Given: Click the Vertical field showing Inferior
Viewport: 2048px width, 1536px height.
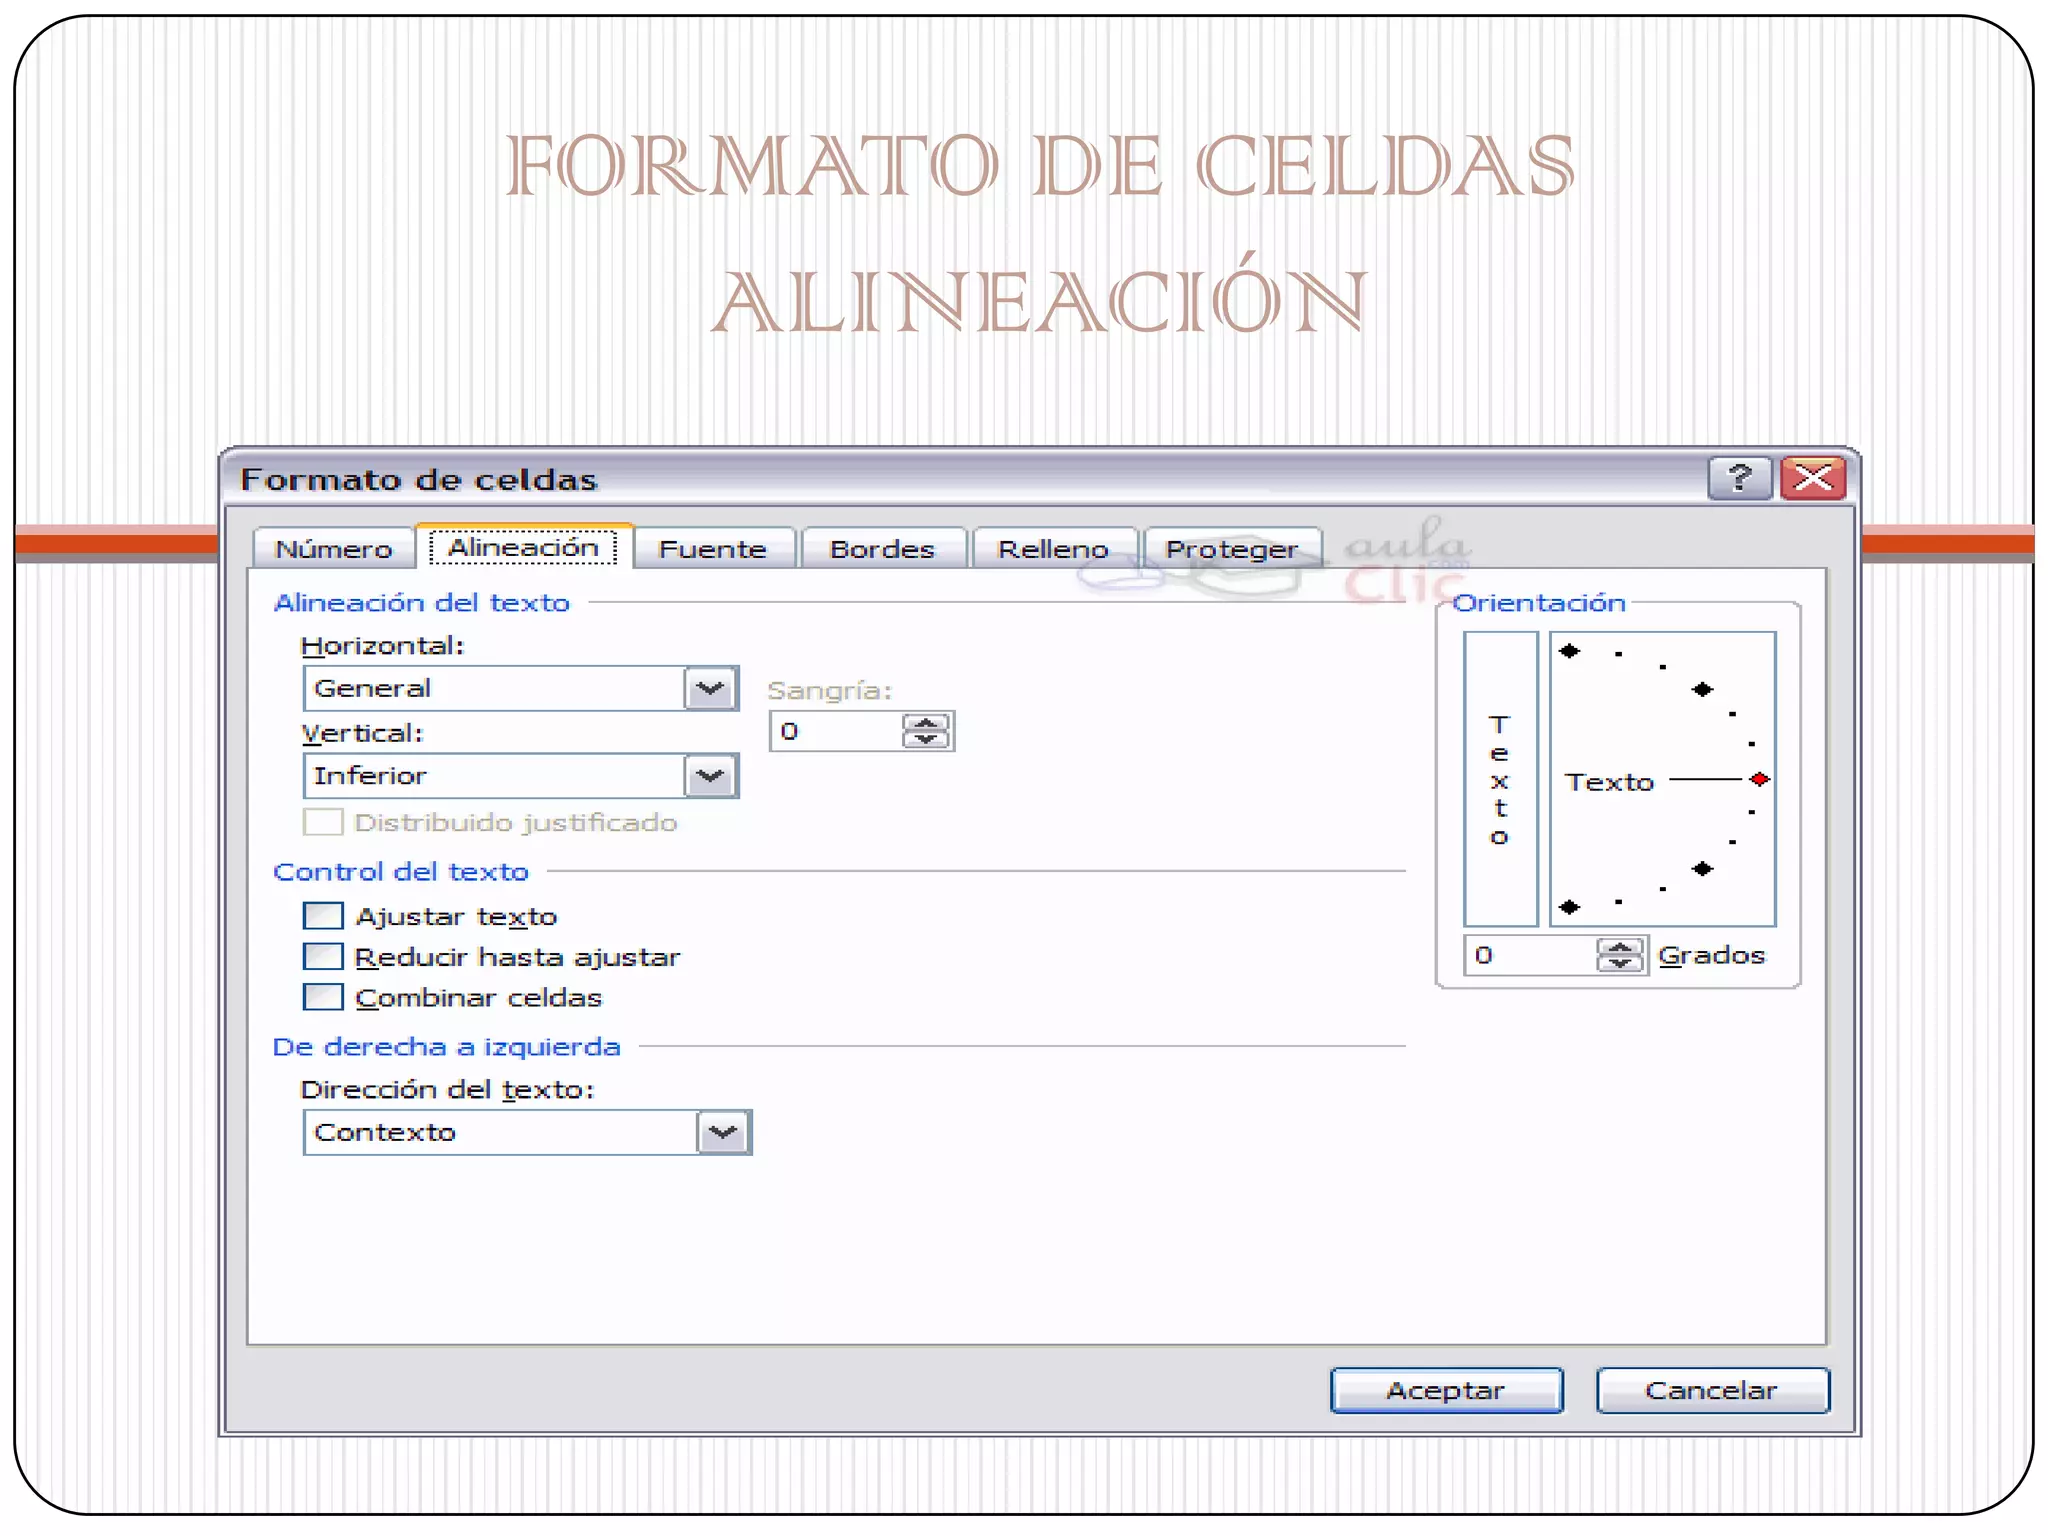Looking at the screenshot, I should click(x=520, y=776).
